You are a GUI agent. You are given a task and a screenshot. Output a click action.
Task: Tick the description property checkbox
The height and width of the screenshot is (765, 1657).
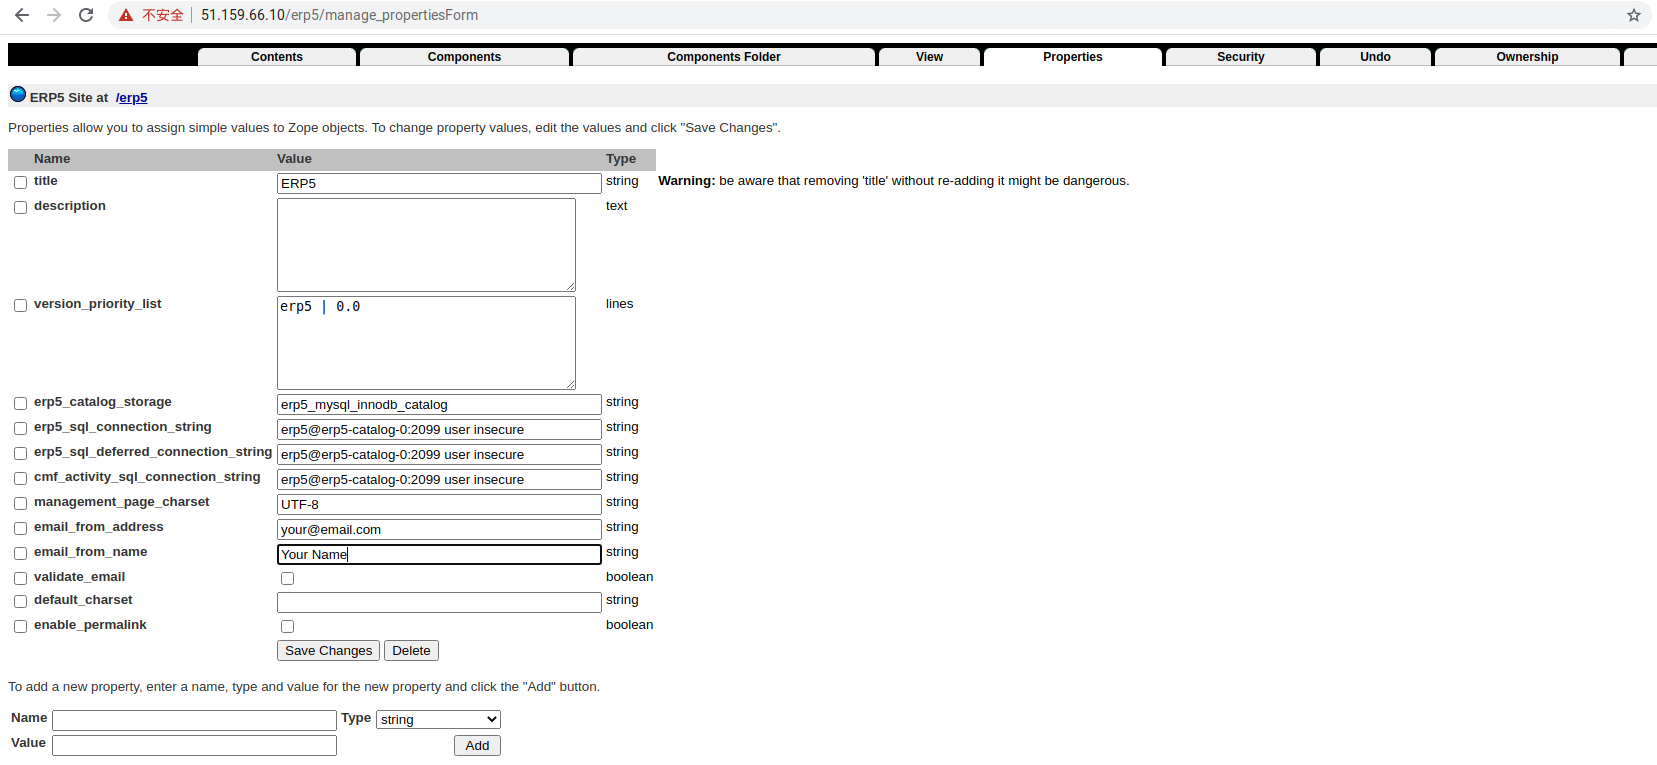(20, 208)
